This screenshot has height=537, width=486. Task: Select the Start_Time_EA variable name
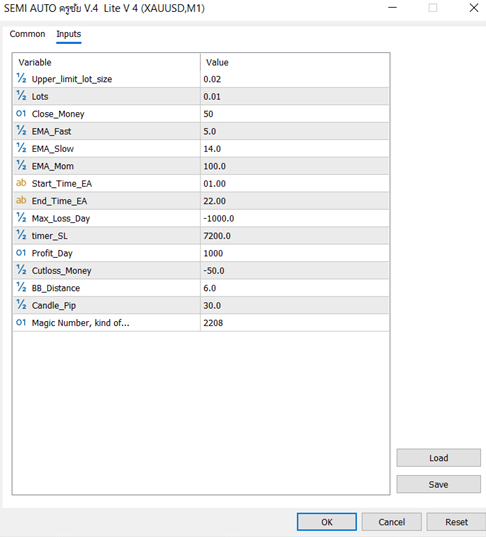[x=62, y=184]
